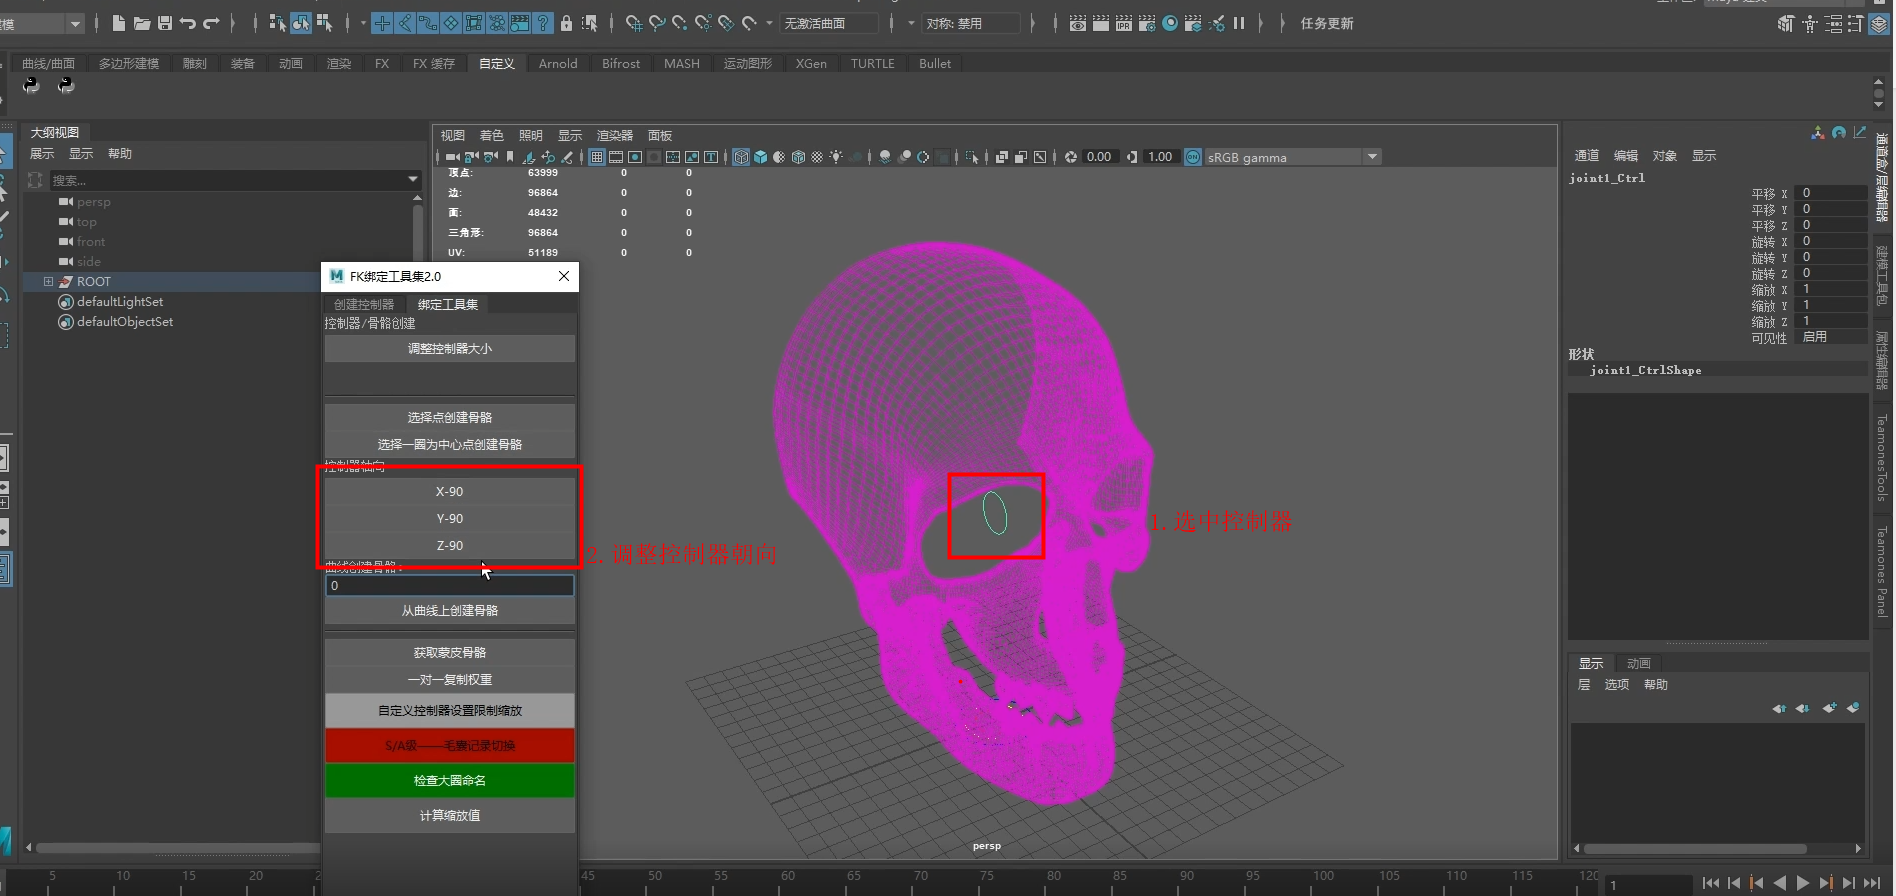
Task: Open the 创建控制器 tab in FK tool
Action: 364,304
